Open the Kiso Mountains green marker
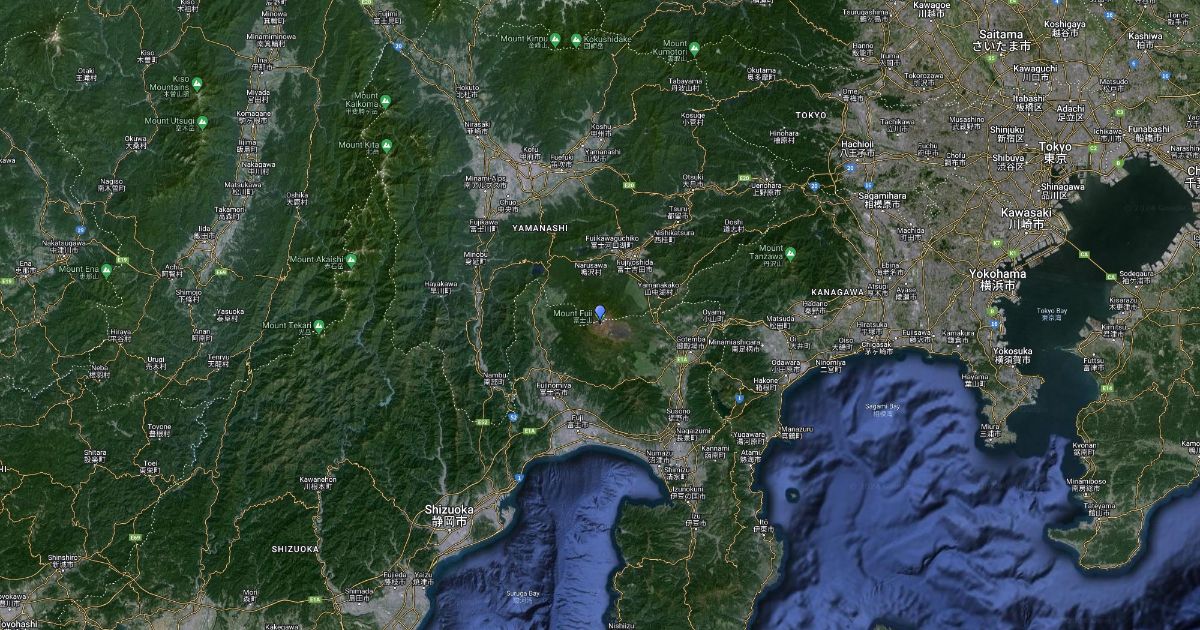Image resolution: width=1200 pixels, height=630 pixels. click(197, 85)
